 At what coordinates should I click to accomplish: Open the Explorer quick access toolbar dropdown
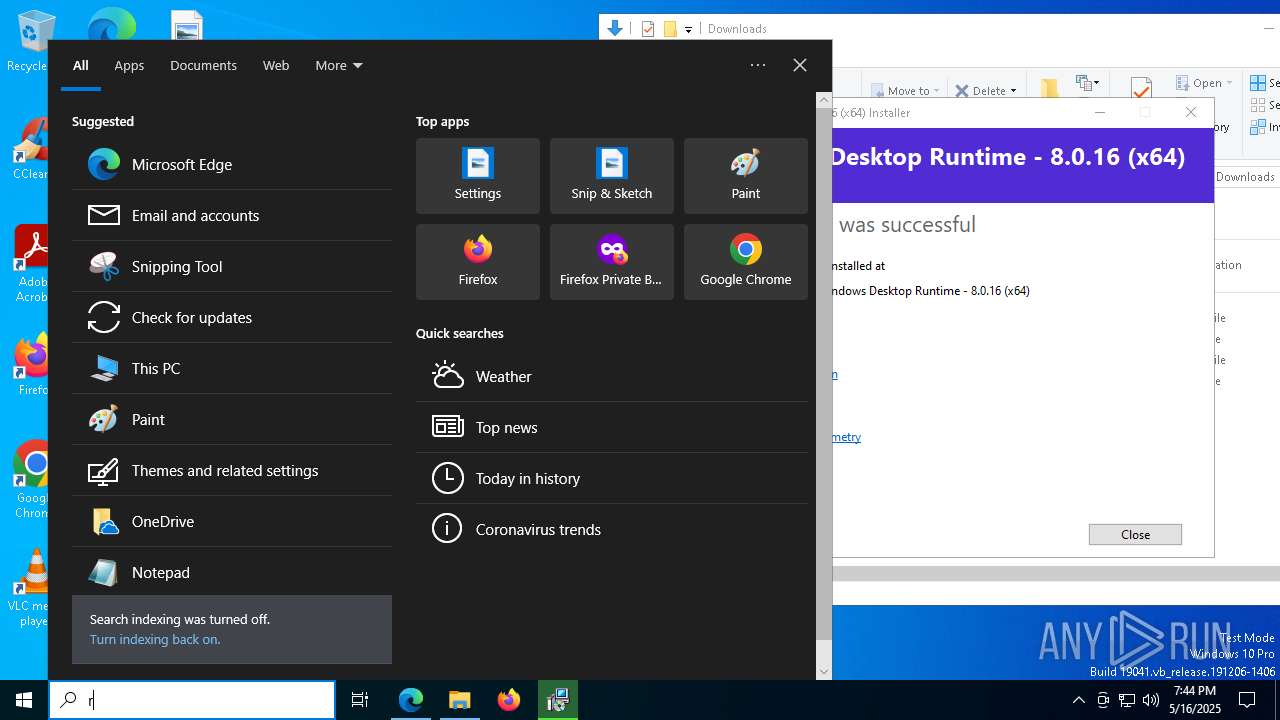coord(688,30)
